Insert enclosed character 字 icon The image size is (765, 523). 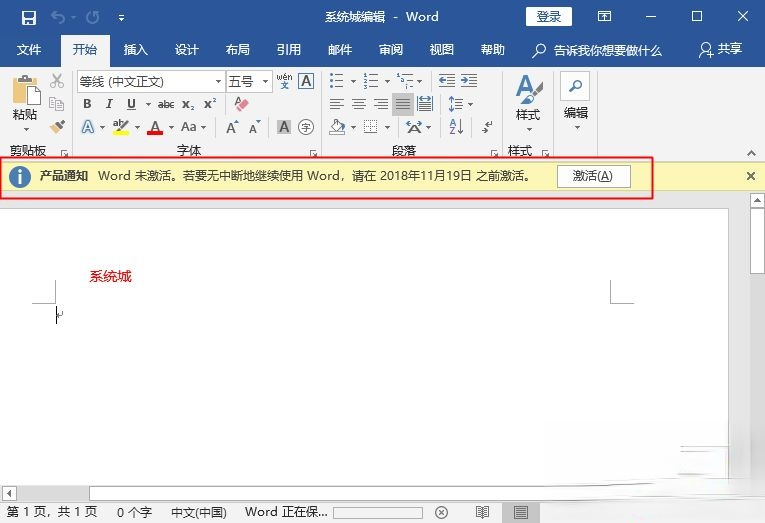[x=306, y=127]
